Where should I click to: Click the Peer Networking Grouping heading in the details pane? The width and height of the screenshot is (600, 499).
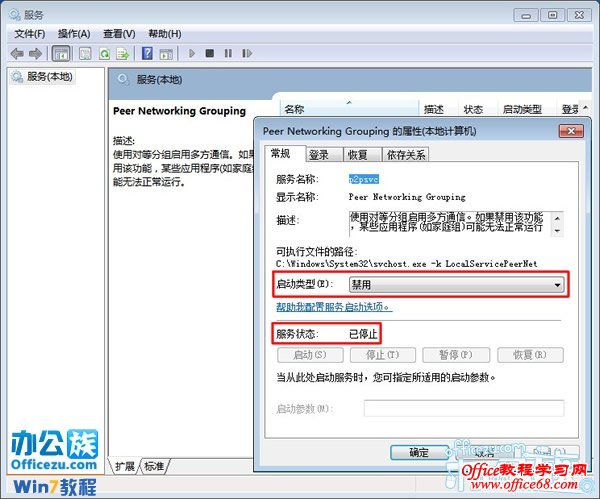click(179, 111)
